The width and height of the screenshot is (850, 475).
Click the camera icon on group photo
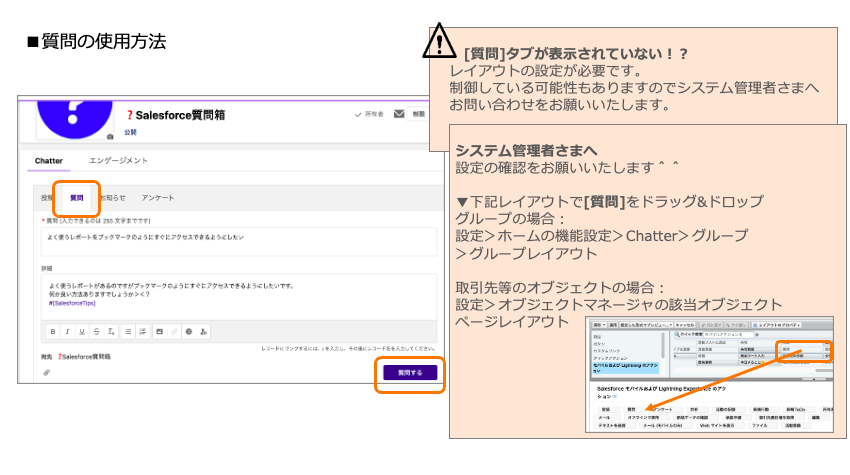click(110, 137)
